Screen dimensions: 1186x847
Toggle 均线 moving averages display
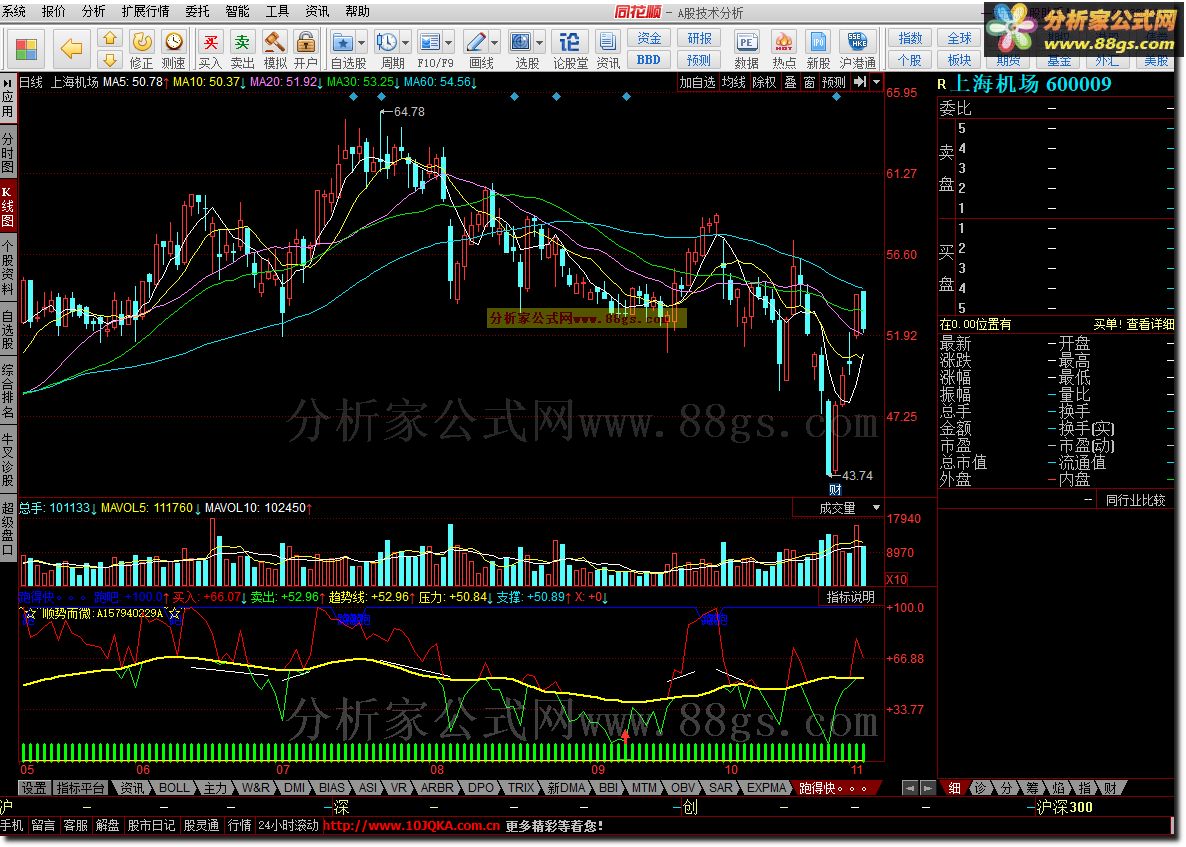[734, 82]
